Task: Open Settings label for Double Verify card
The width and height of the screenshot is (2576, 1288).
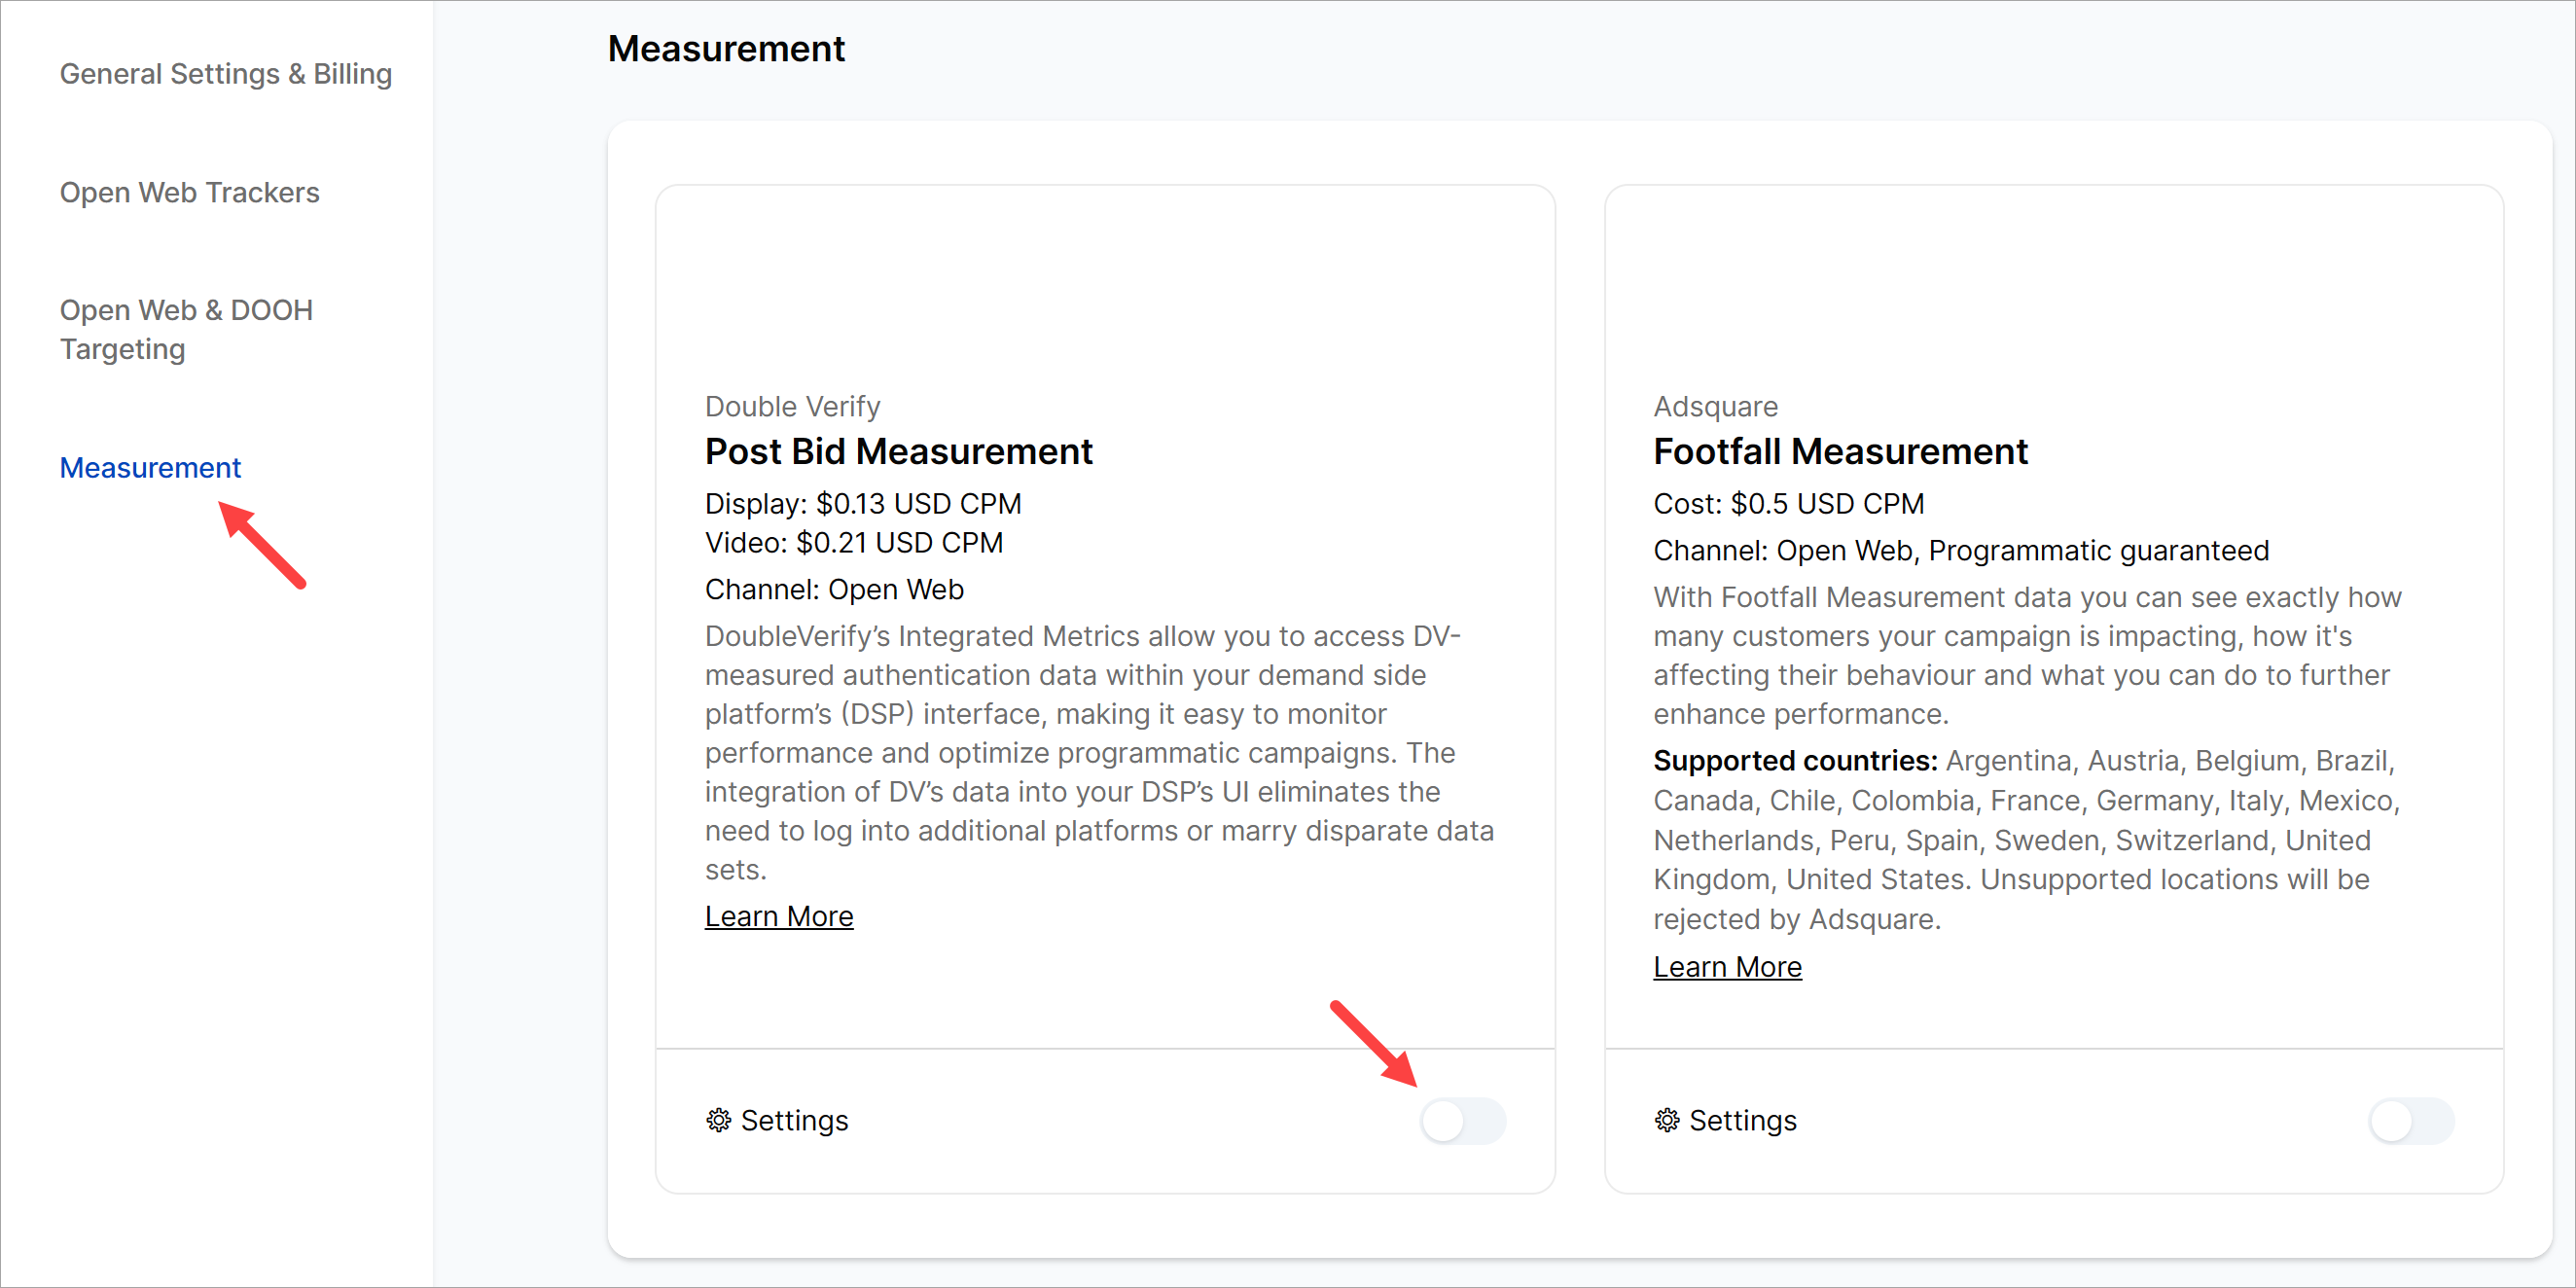Action: [794, 1120]
